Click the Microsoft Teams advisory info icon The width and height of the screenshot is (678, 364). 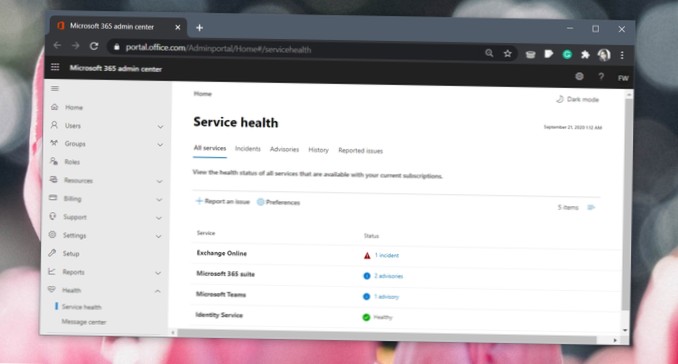367,297
